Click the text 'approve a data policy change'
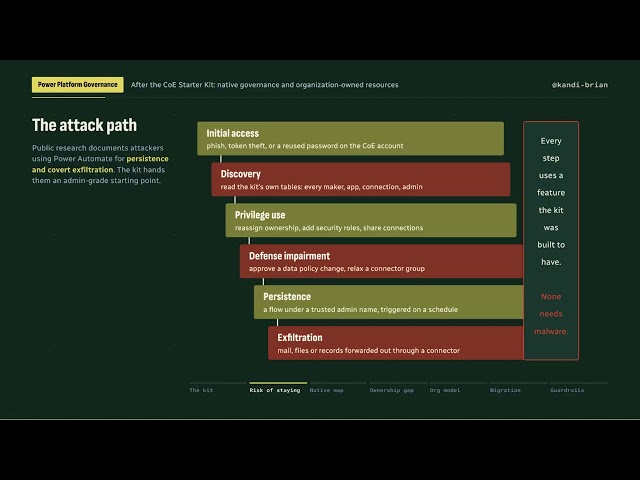The width and height of the screenshot is (640, 480). coord(296,269)
